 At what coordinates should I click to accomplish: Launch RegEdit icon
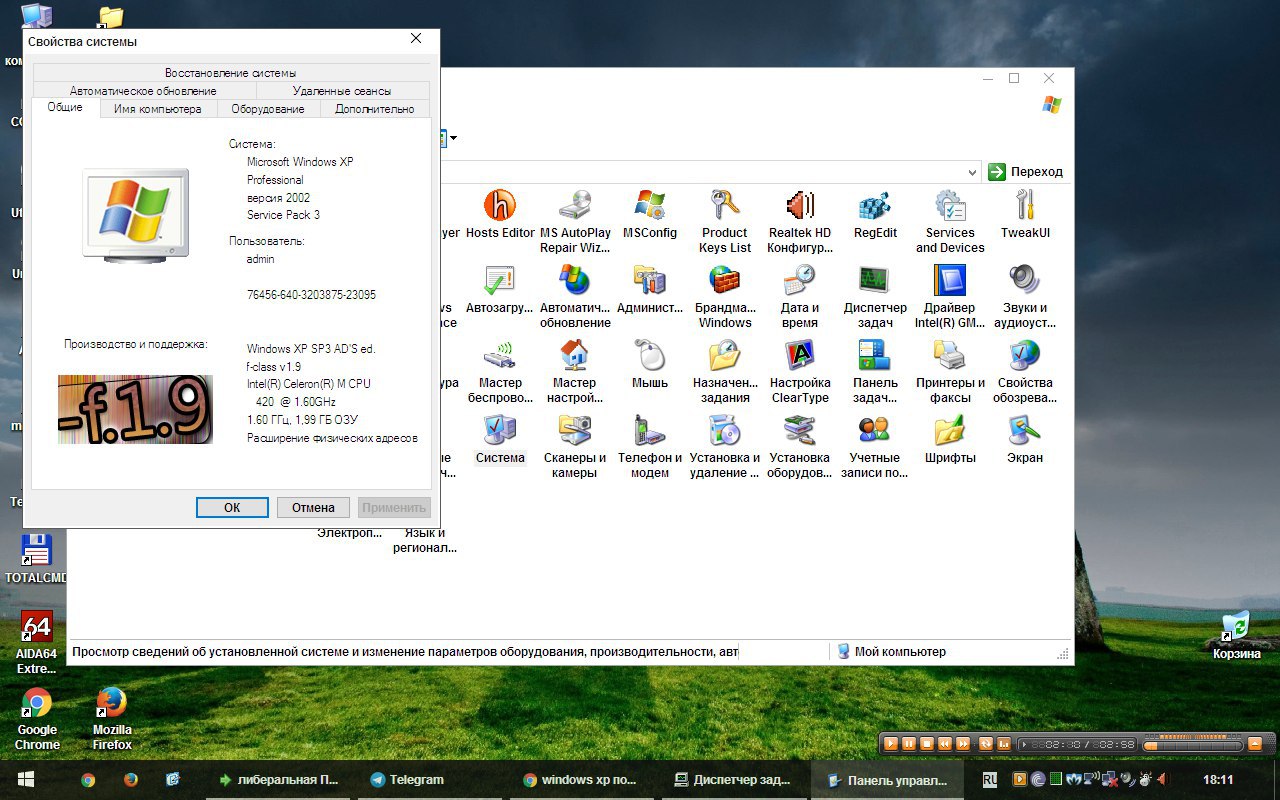click(x=875, y=214)
